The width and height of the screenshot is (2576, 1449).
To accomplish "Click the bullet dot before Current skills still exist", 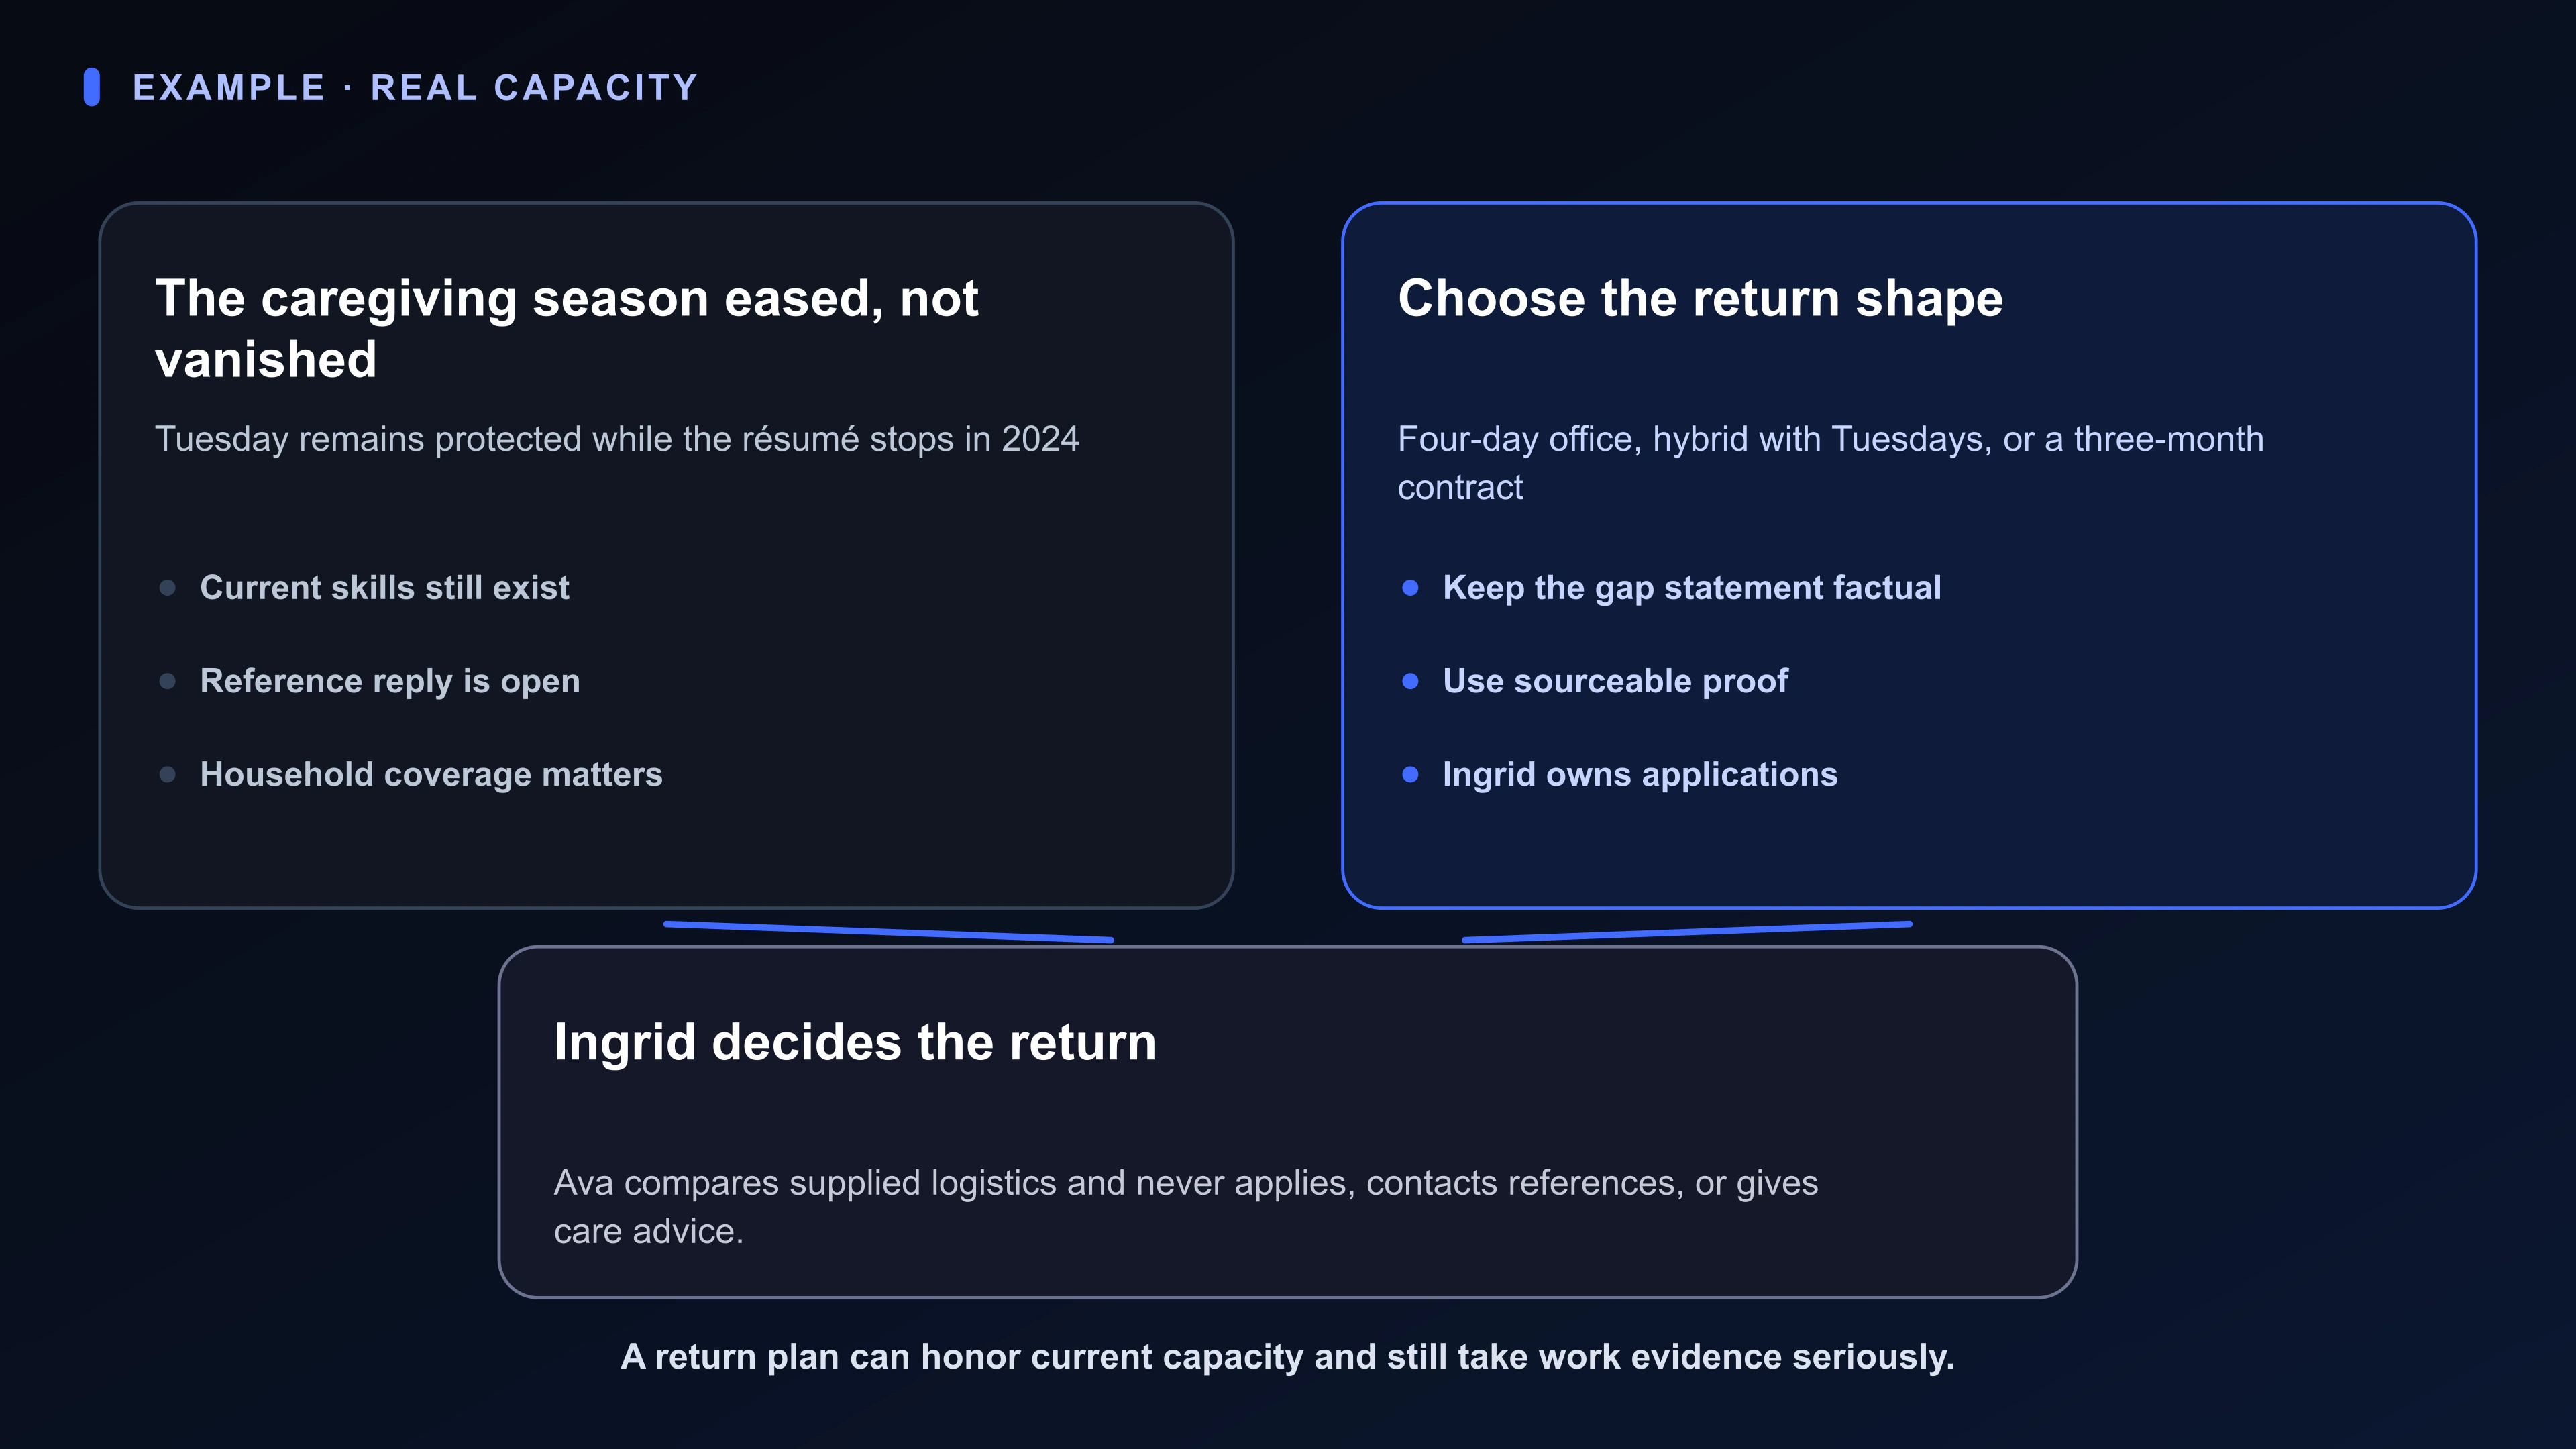I will pyautogui.click(x=168, y=588).
